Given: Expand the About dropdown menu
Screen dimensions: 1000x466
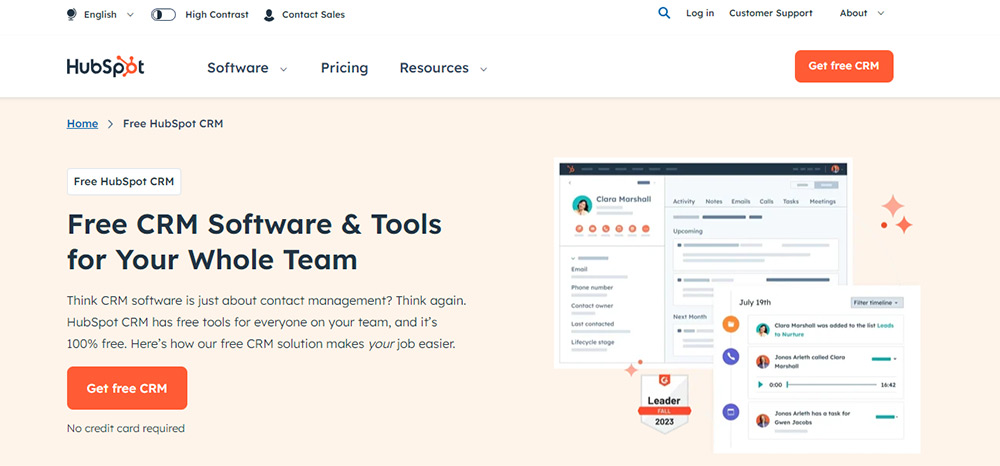Looking at the screenshot, I should pyautogui.click(x=862, y=13).
